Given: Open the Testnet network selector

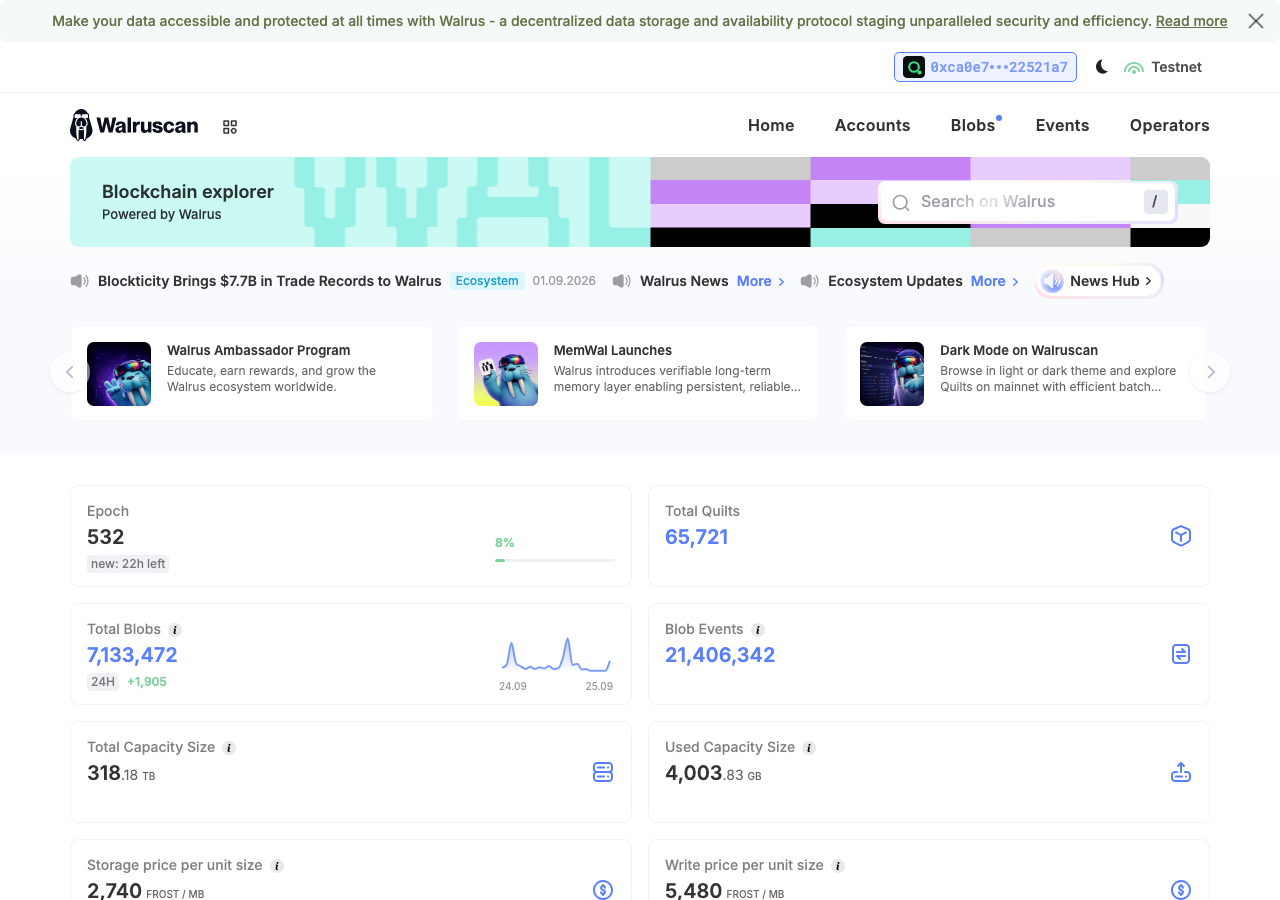Looking at the screenshot, I should coord(1163,67).
